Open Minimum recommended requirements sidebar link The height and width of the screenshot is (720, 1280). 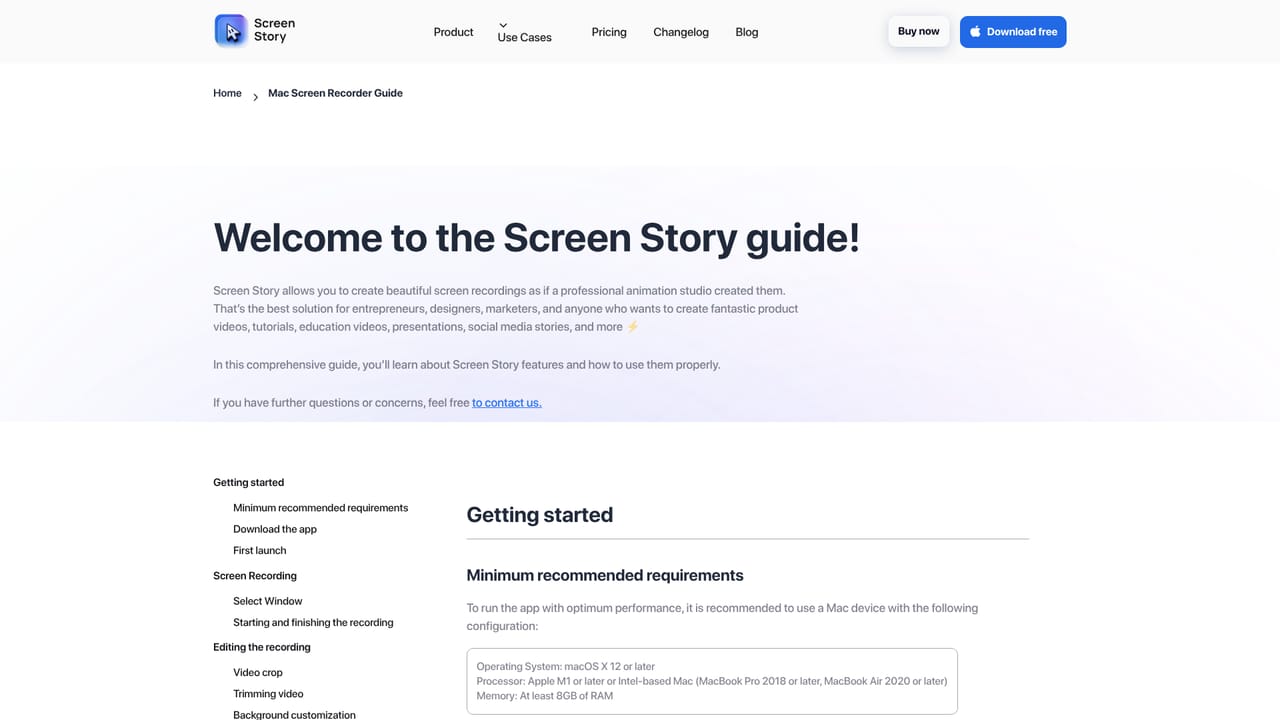coord(320,508)
